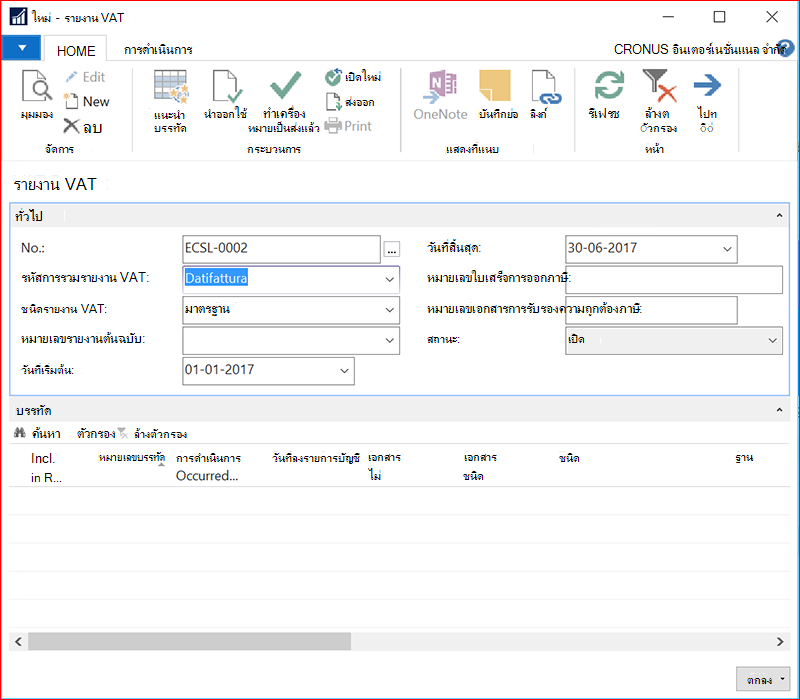Open original report number dropdown
Viewport: 800px width, 700px height.
pyautogui.click(x=389, y=340)
